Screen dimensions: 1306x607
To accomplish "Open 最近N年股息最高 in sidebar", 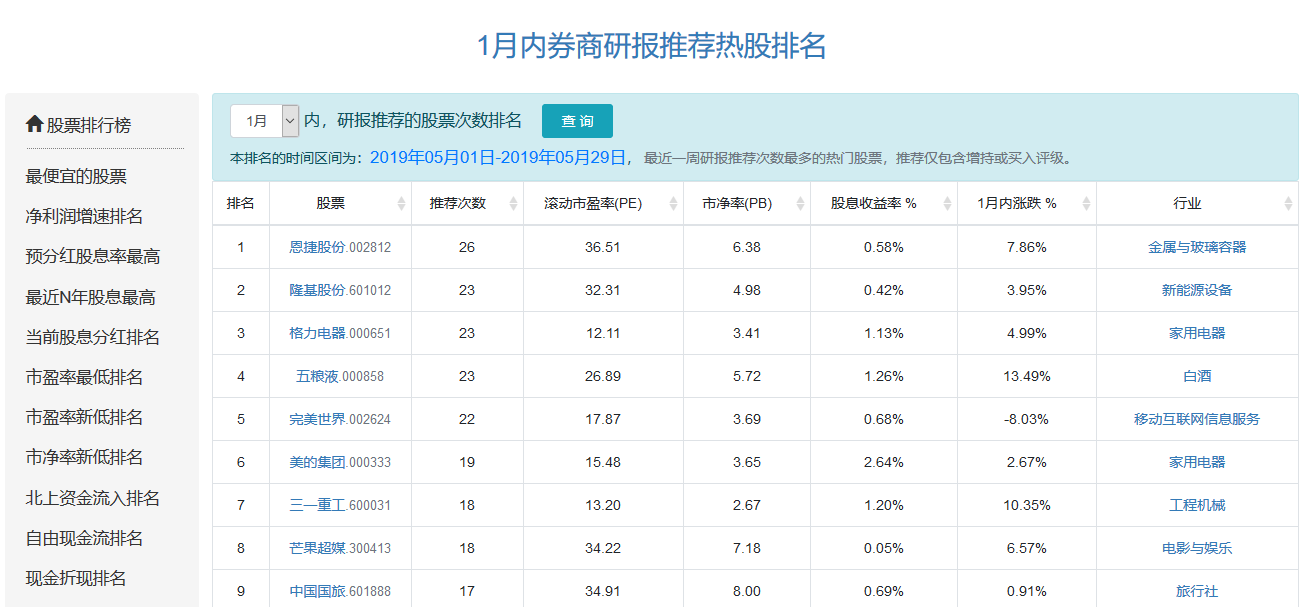I will point(90,298).
